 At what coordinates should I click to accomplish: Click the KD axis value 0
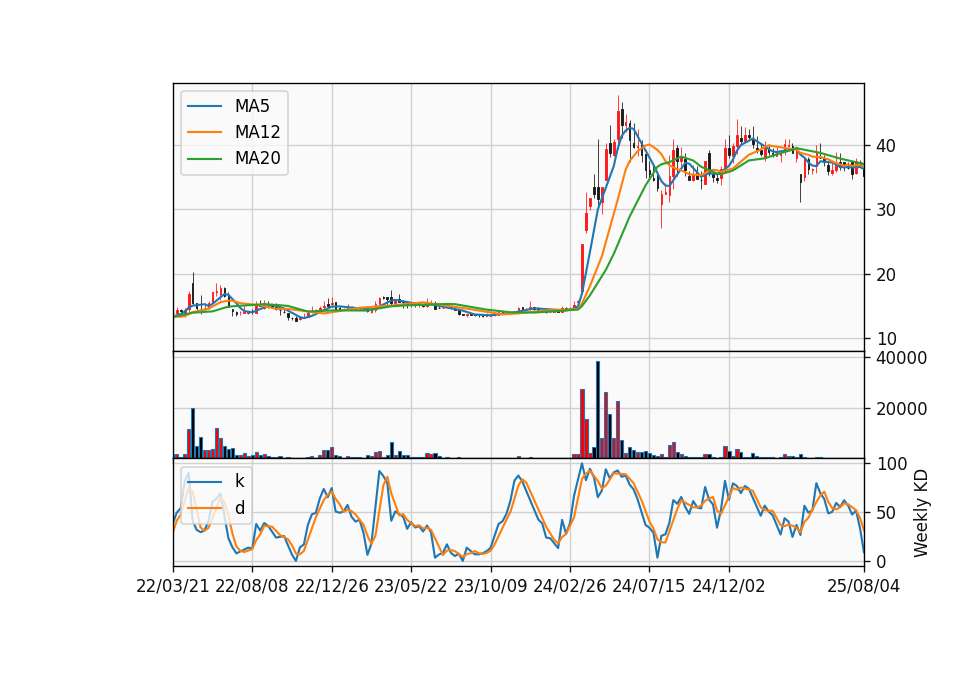click(880, 561)
